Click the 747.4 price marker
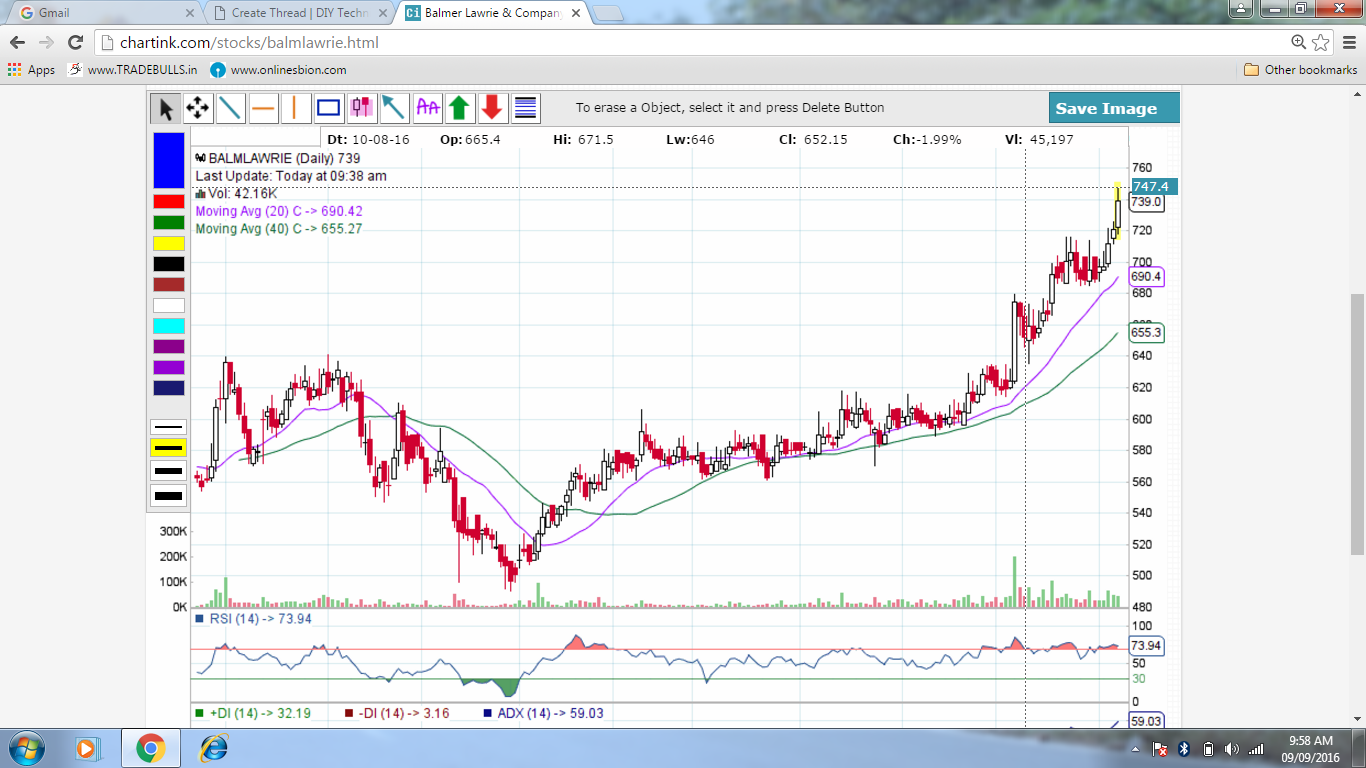The height and width of the screenshot is (768, 1366). click(x=1154, y=186)
